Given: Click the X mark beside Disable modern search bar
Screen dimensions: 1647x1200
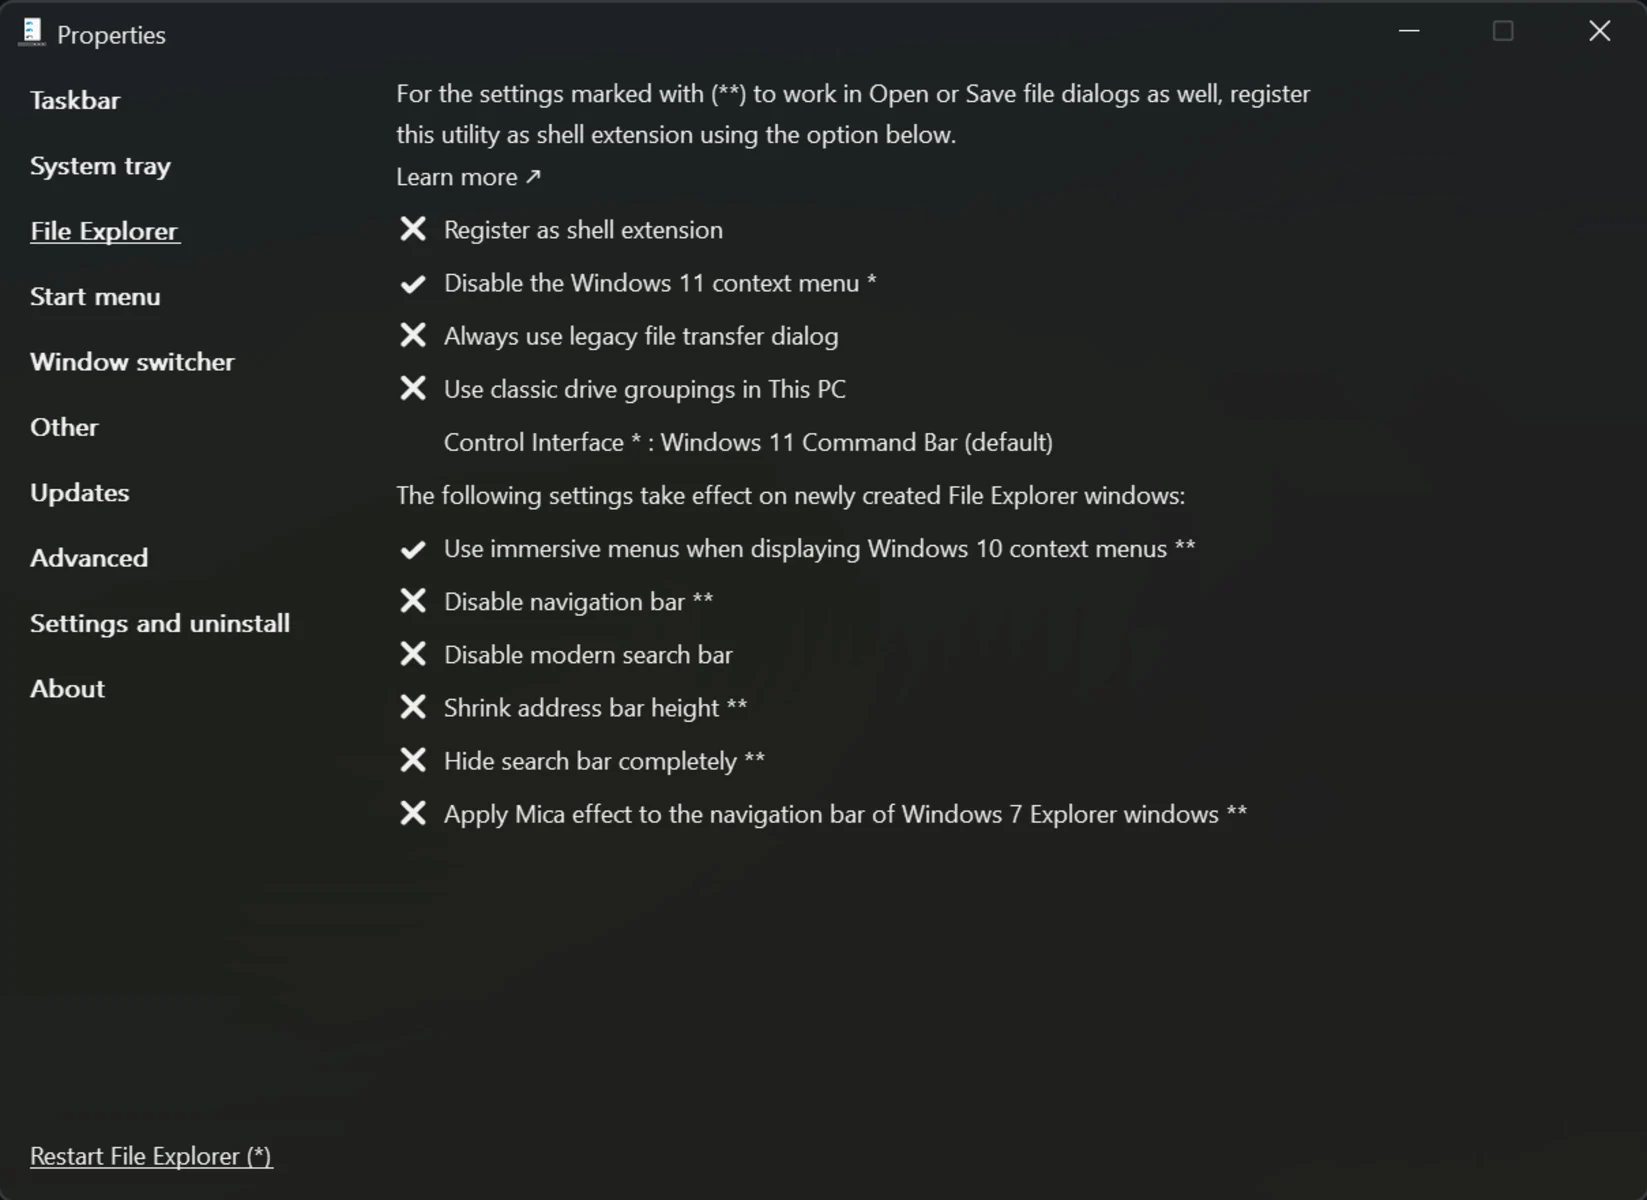Looking at the screenshot, I should (x=413, y=654).
